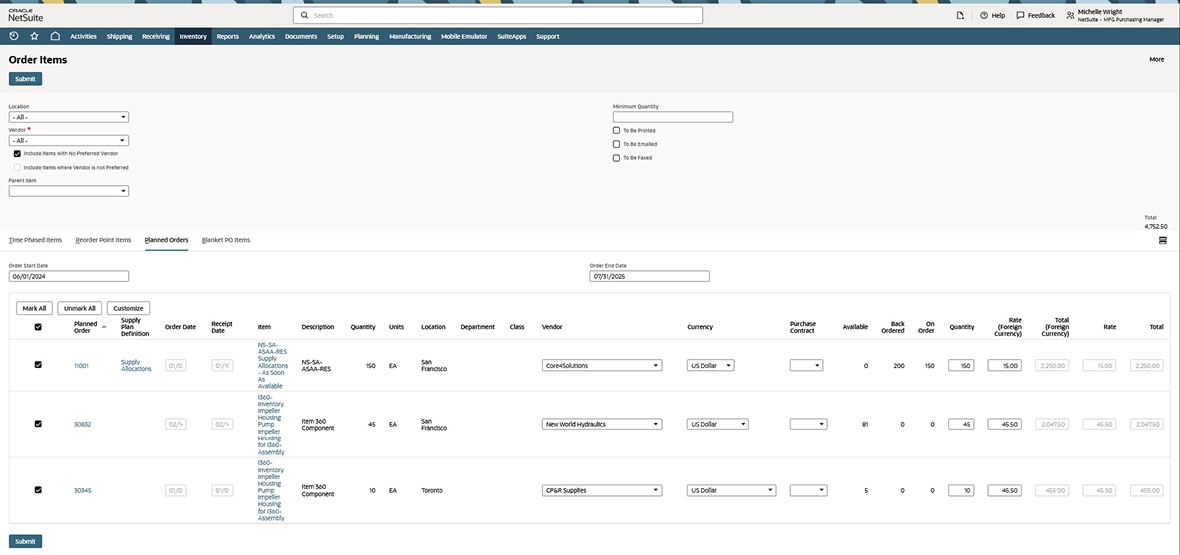
Task: Click the Order Start Date field
Action: pos(69,276)
